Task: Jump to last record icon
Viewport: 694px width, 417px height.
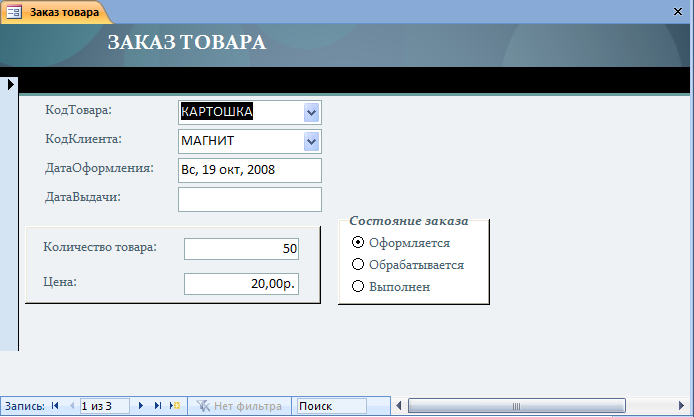Action: pos(158,405)
